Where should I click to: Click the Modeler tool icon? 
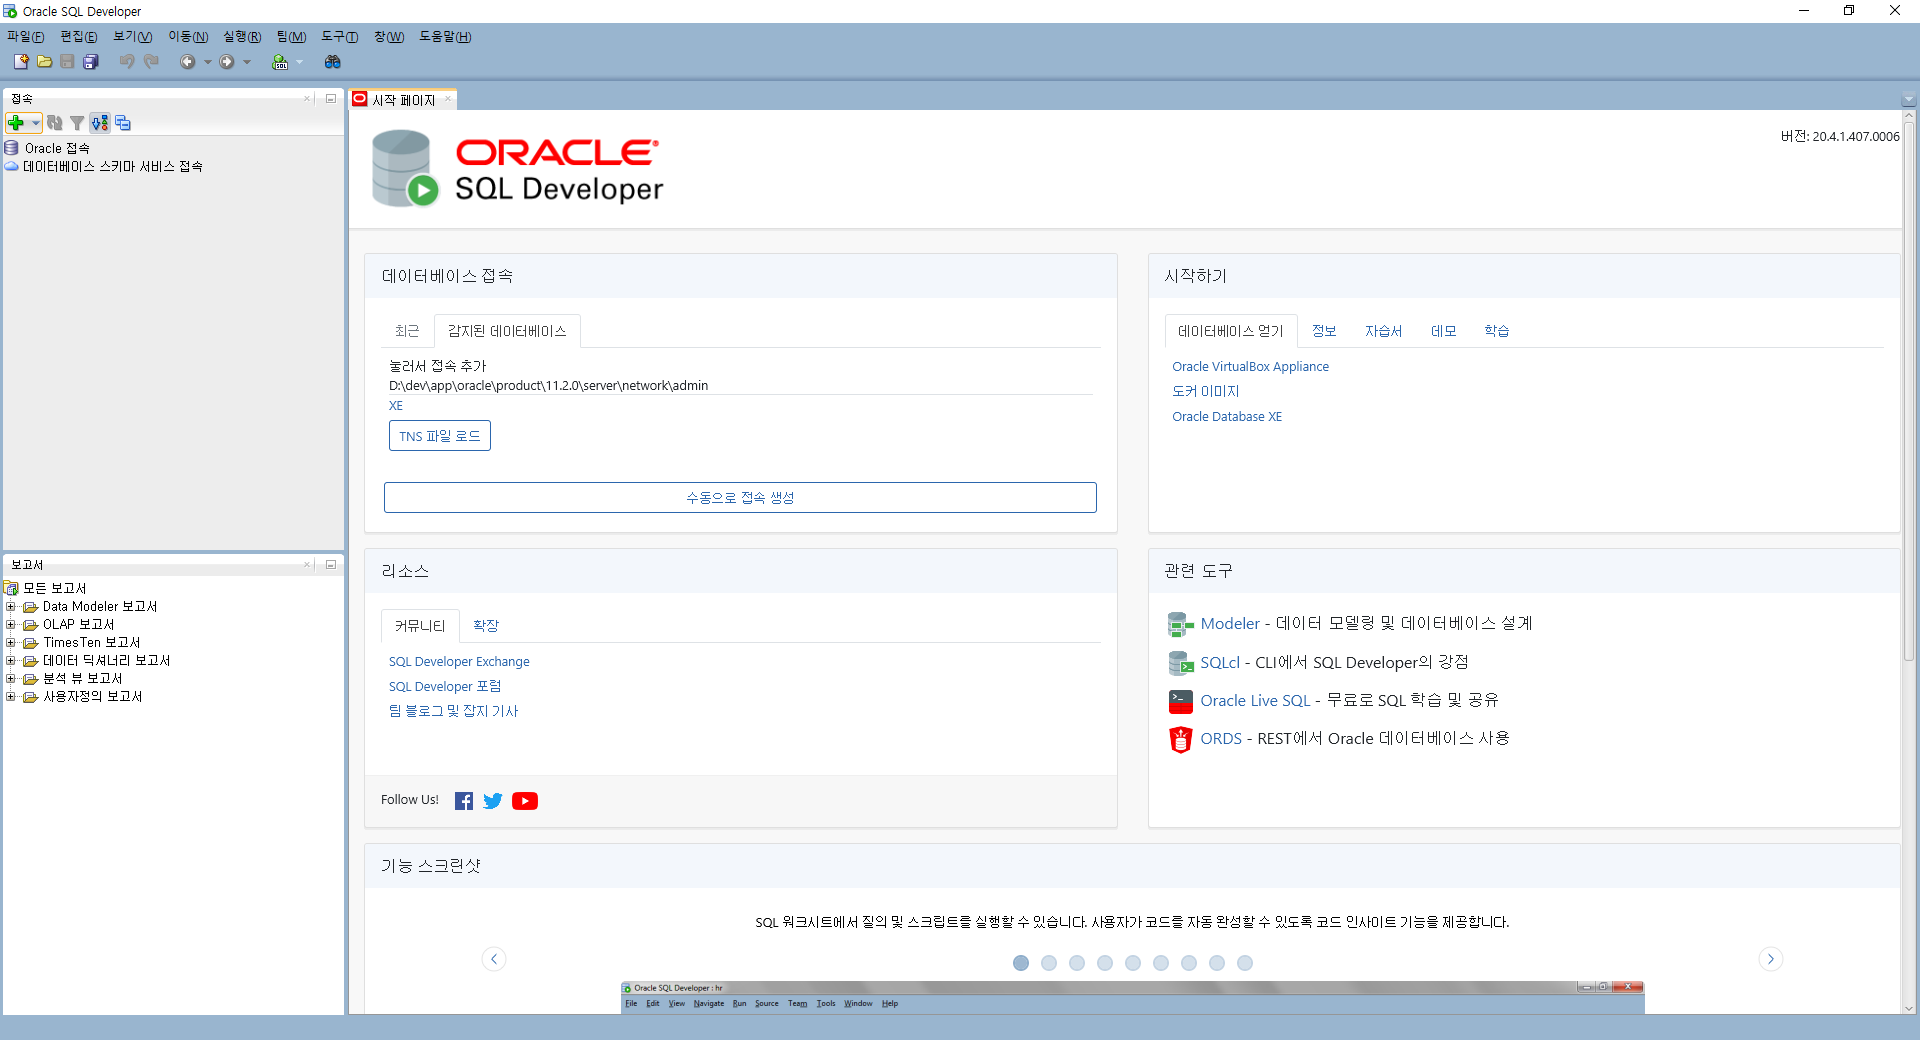tap(1181, 625)
